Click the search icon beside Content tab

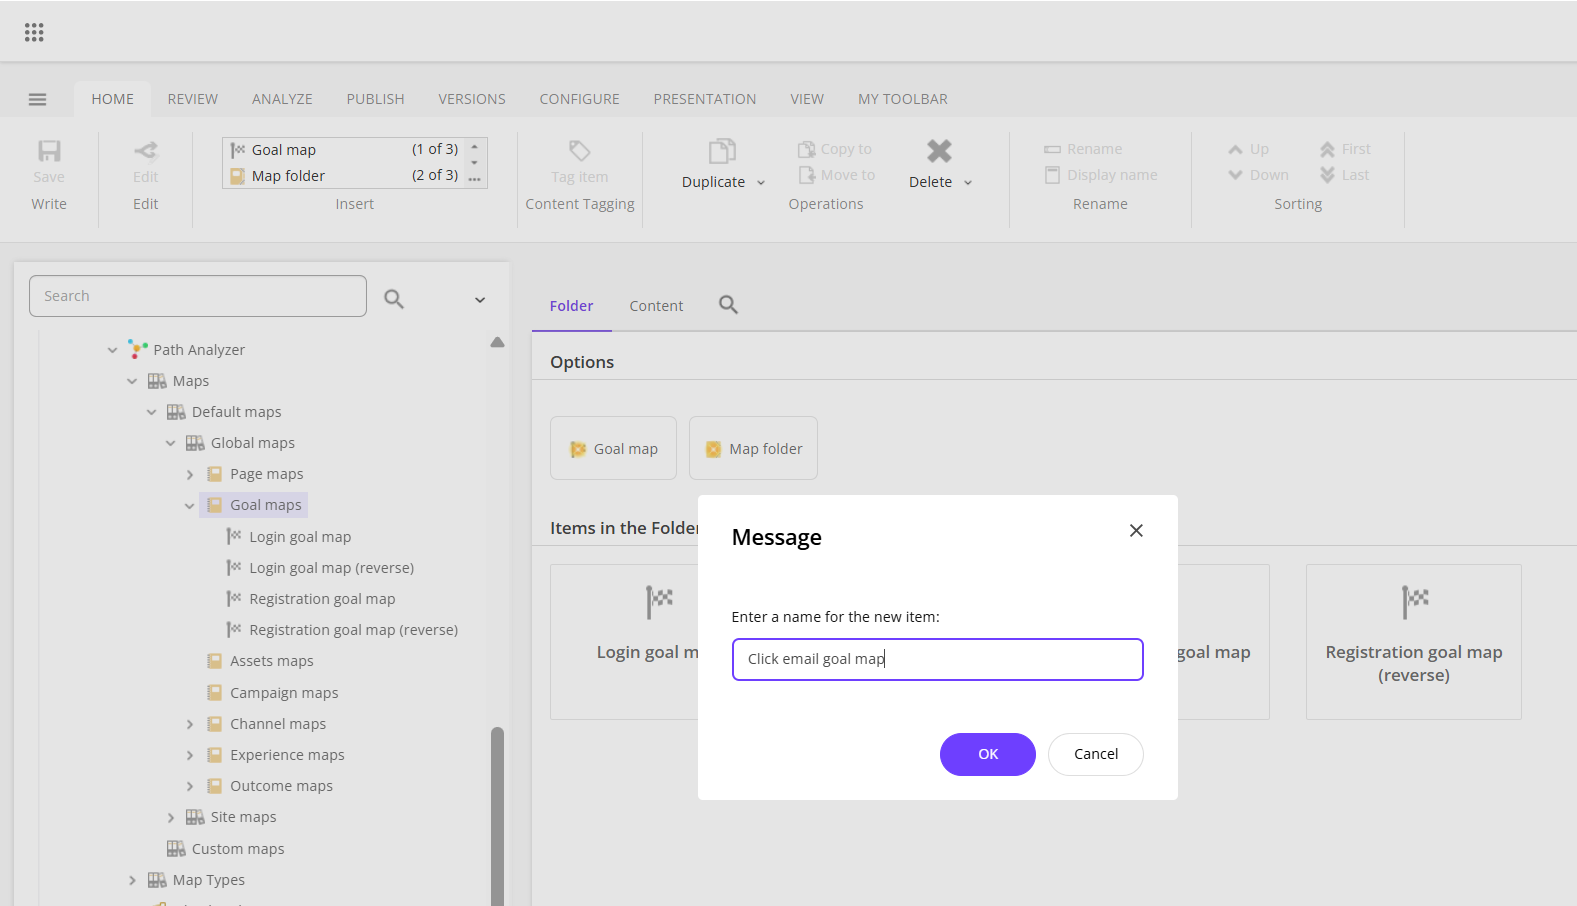[x=728, y=305]
